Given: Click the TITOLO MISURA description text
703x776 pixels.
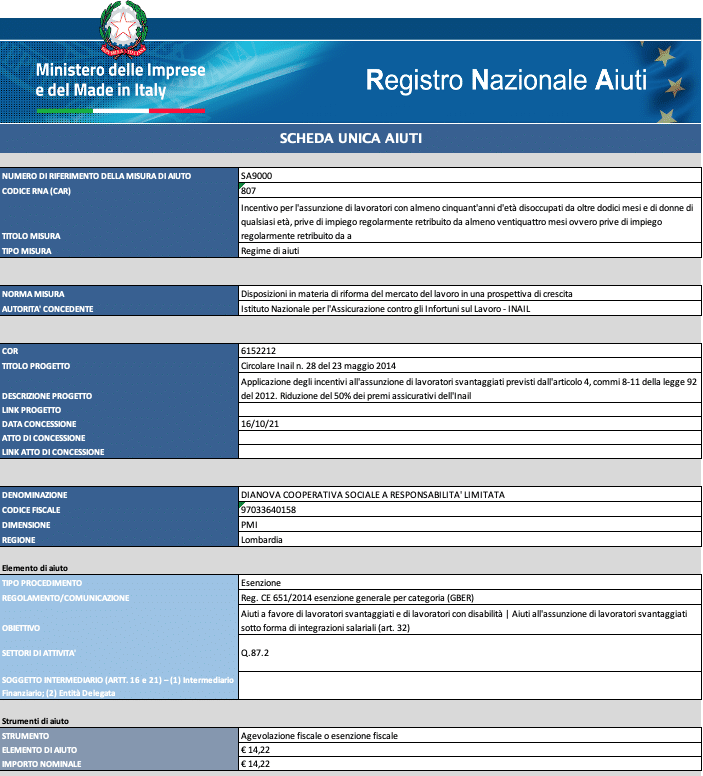Looking at the screenshot, I should pyautogui.click(x=467, y=222).
